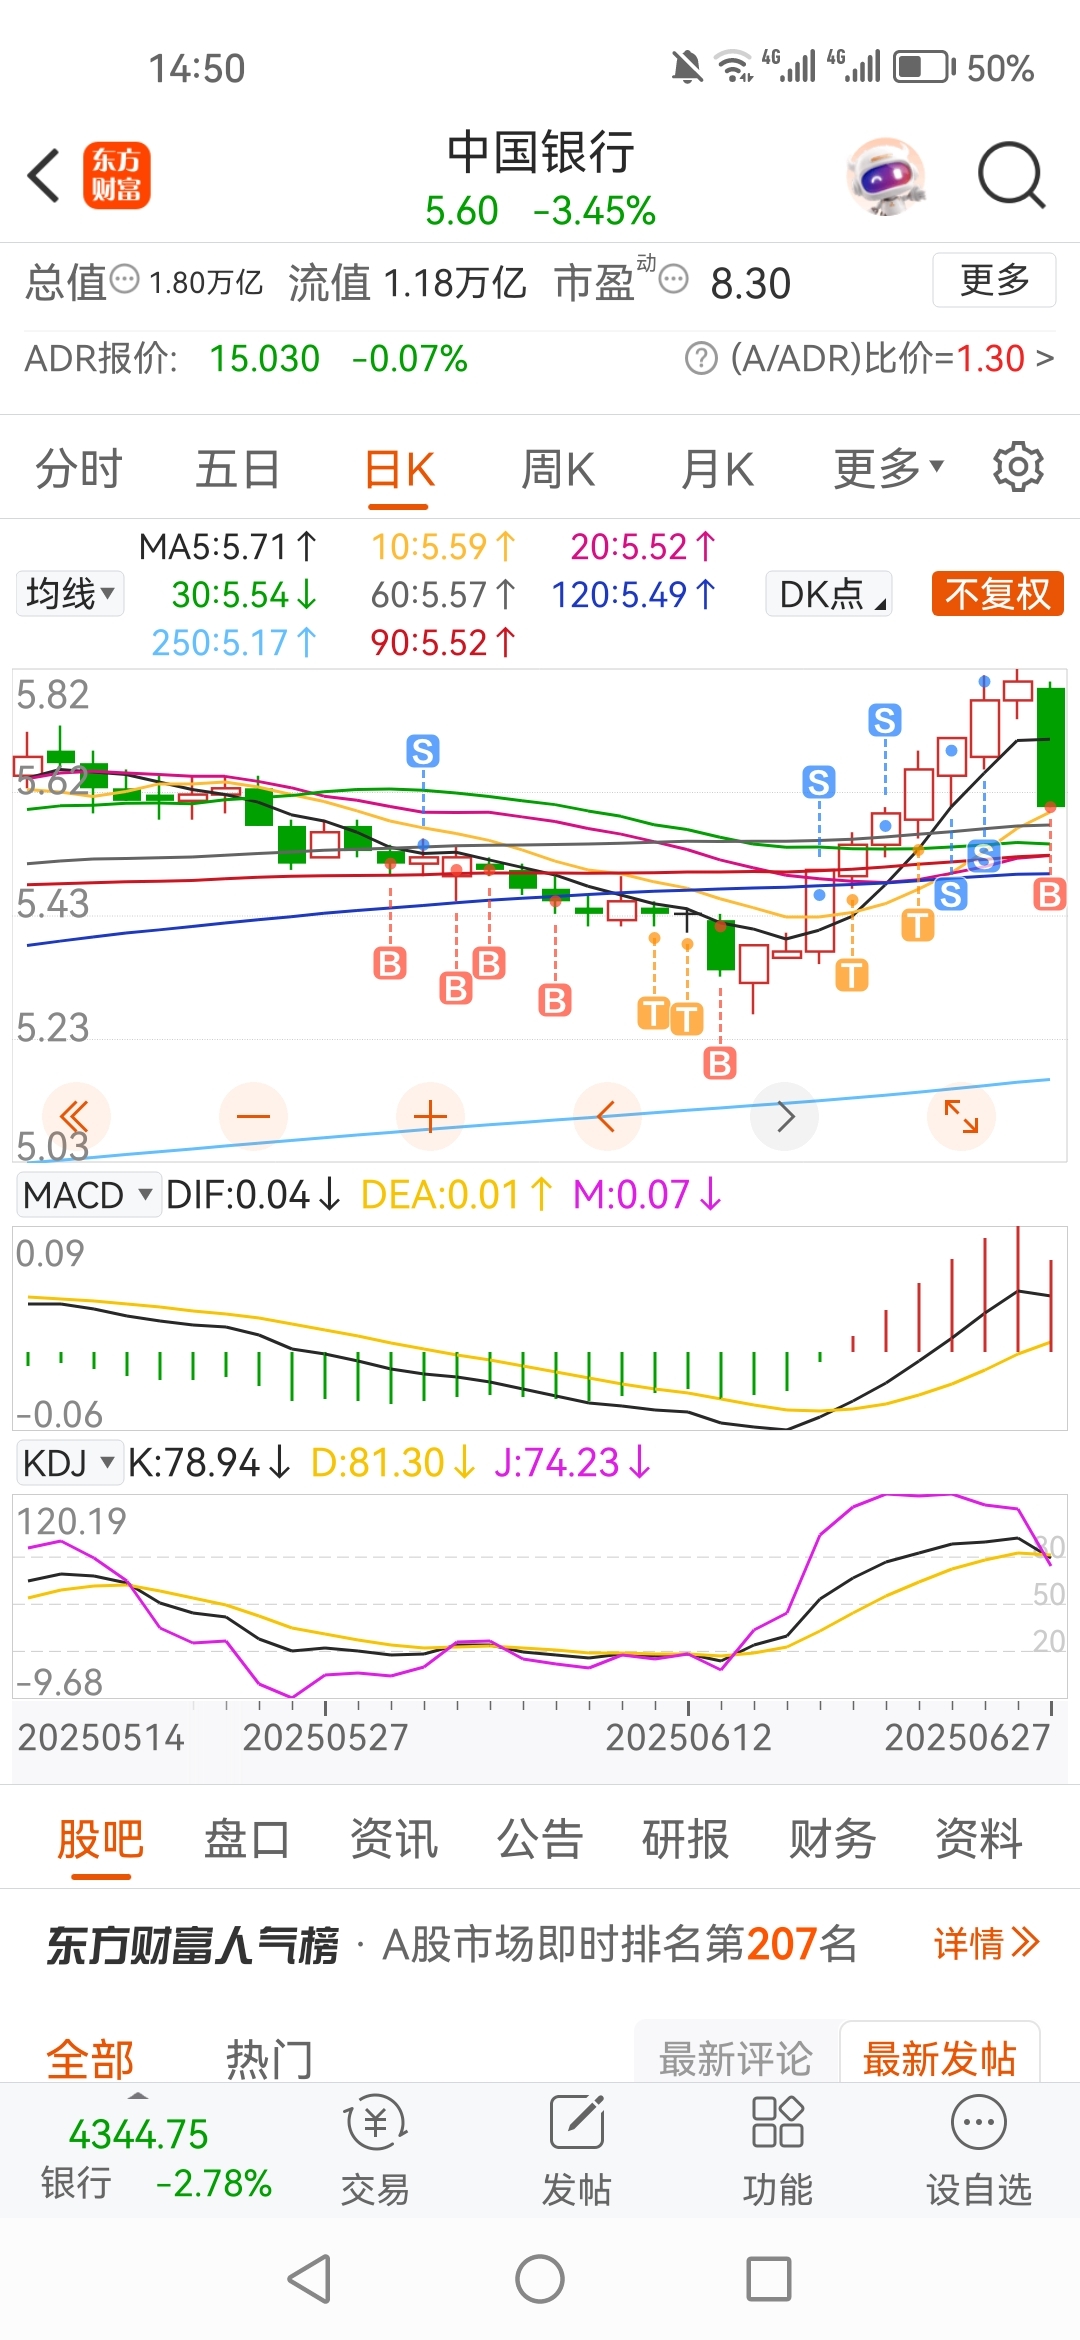
Task: Expand chart to fullscreen icon
Action: pos(962,1116)
